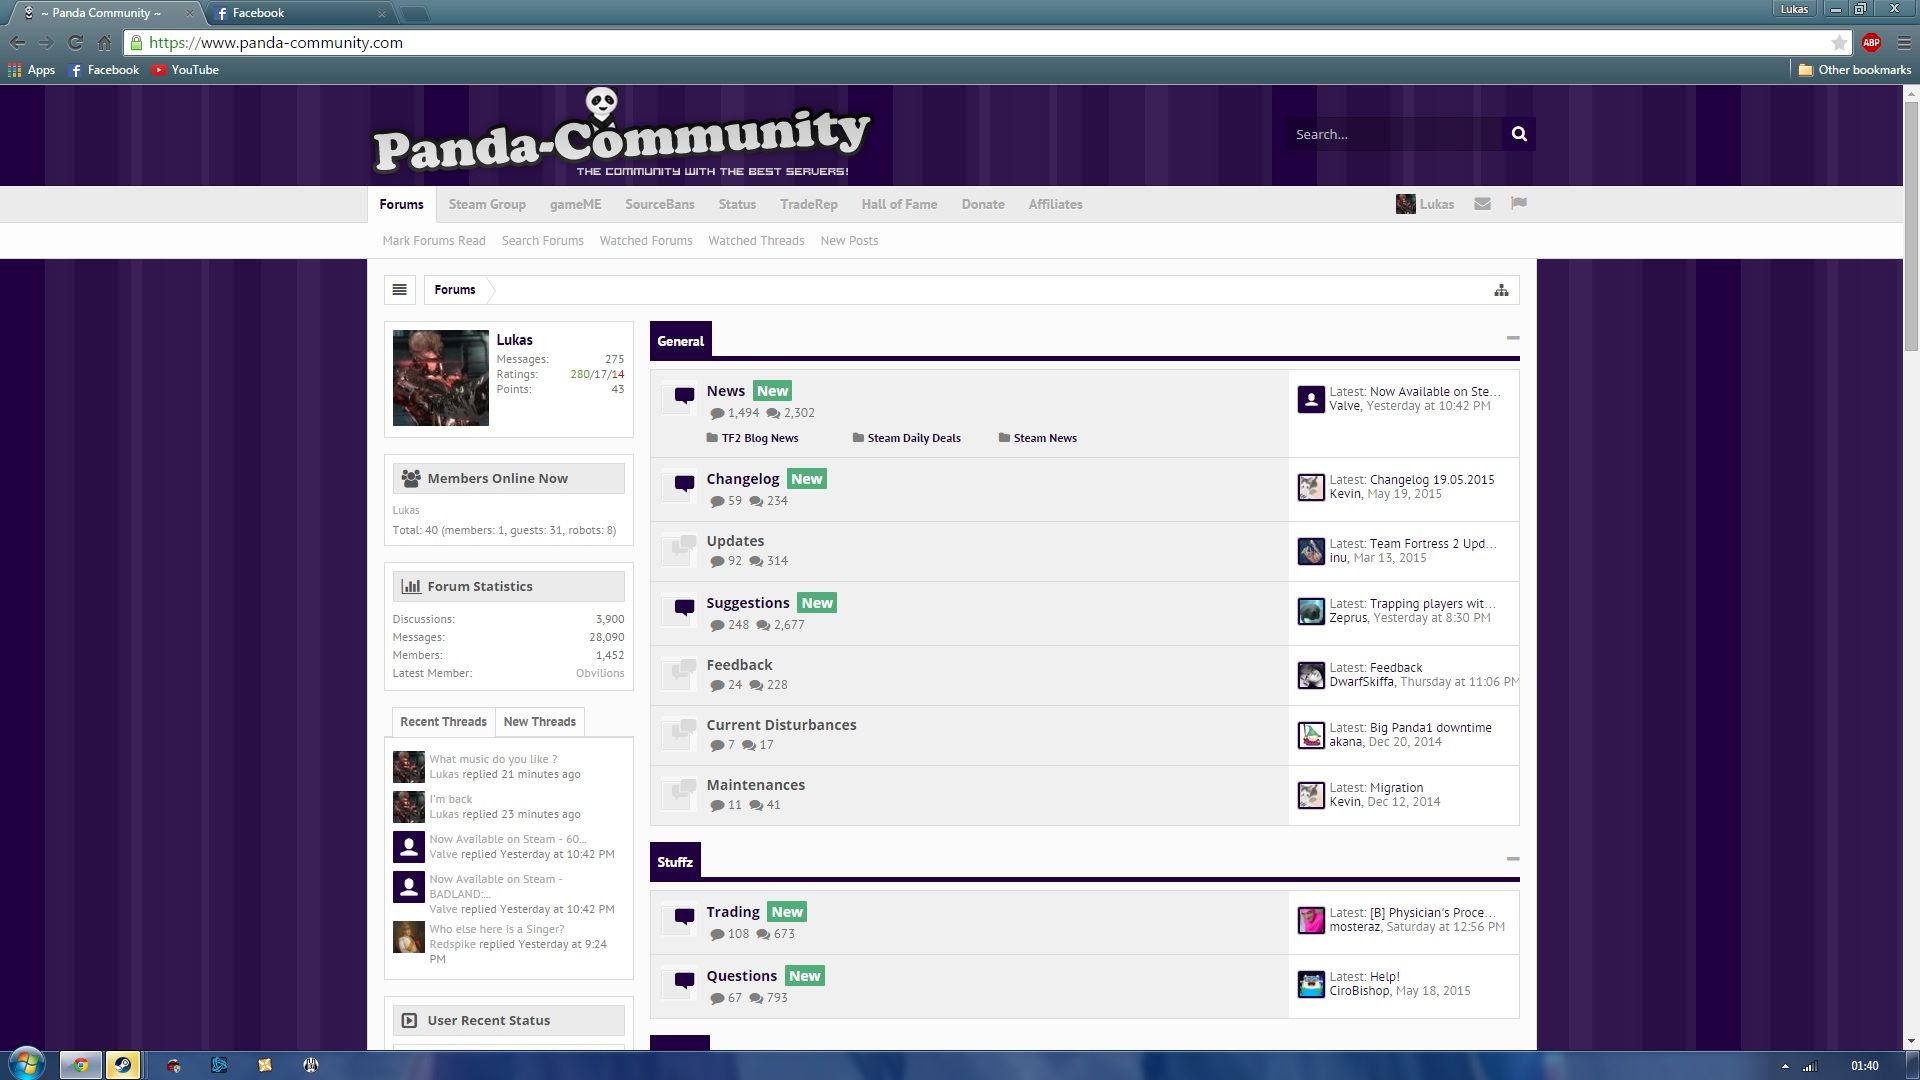Viewport: 1920px width, 1080px height.
Task: Open Steam from the Windows taskbar
Action: pyautogui.click(x=122, y=1065)
